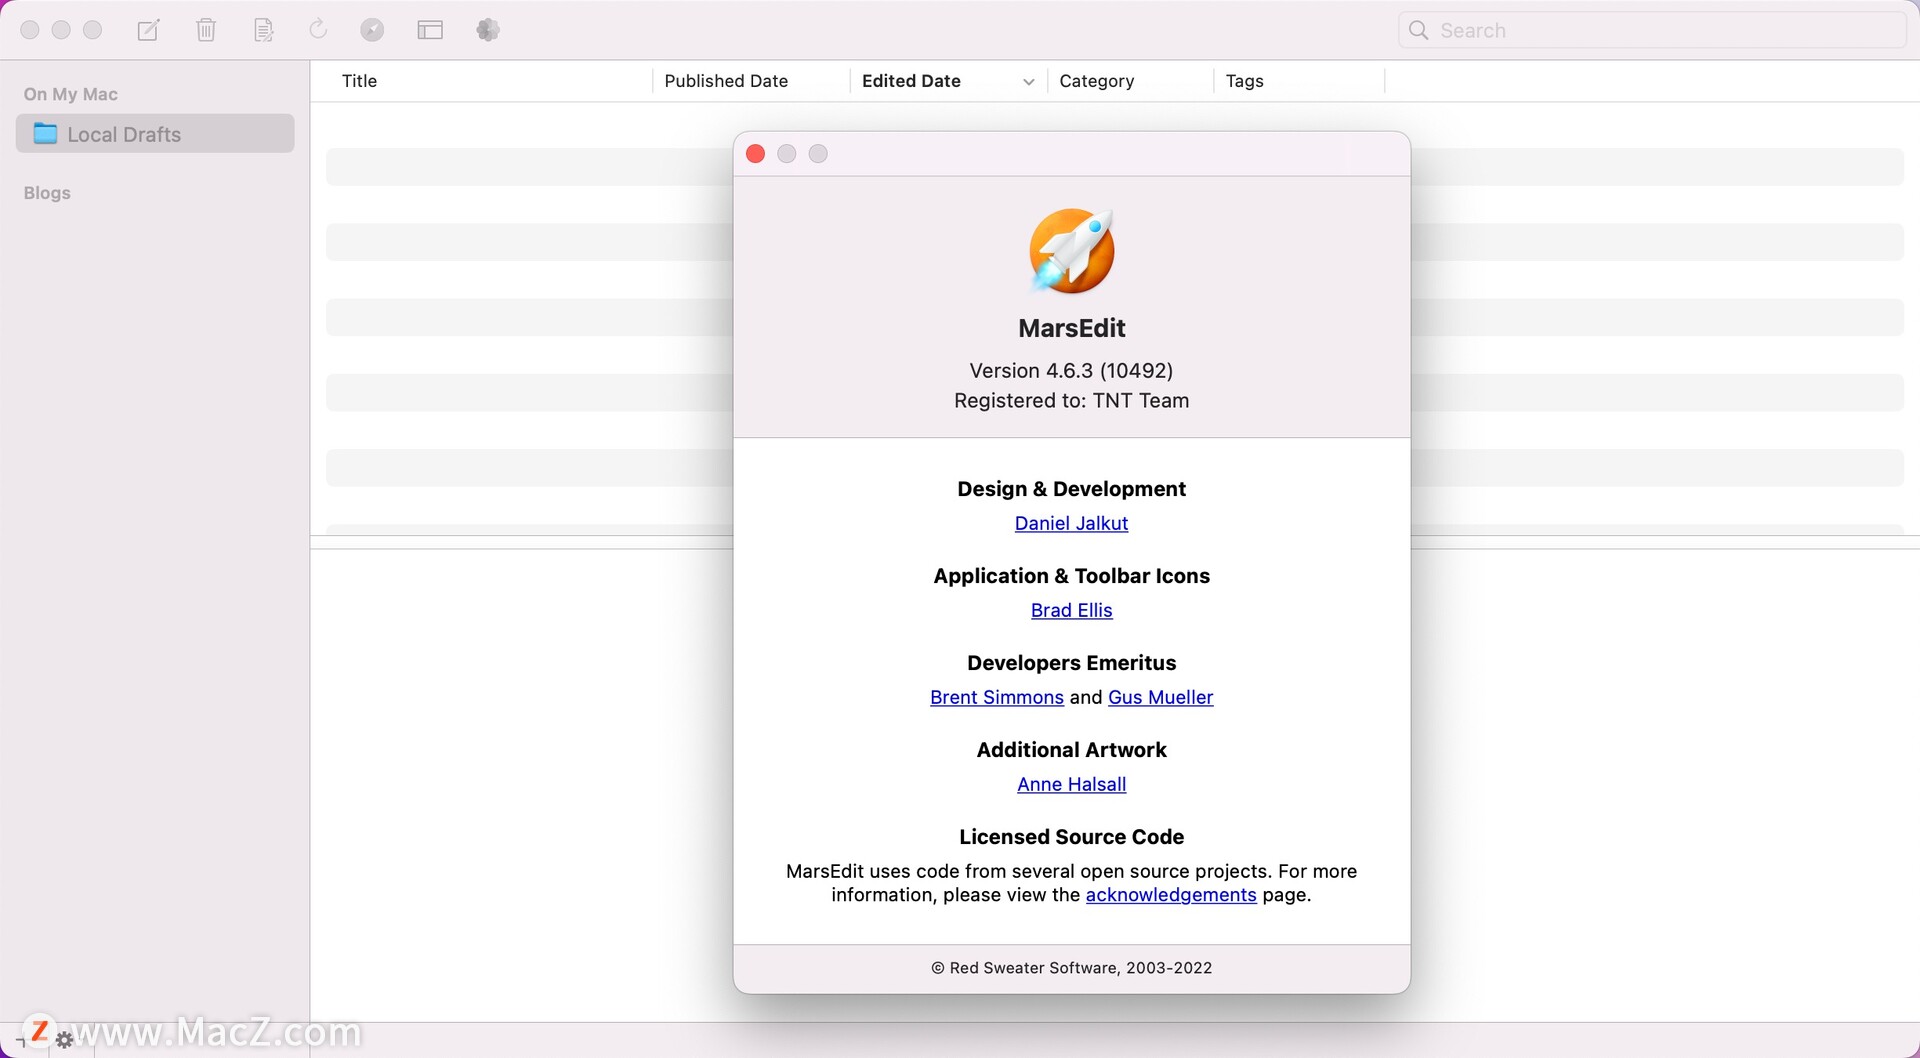Click the New Post compose icon
The image size is (1920, 1058).
(x=148, y=30)
